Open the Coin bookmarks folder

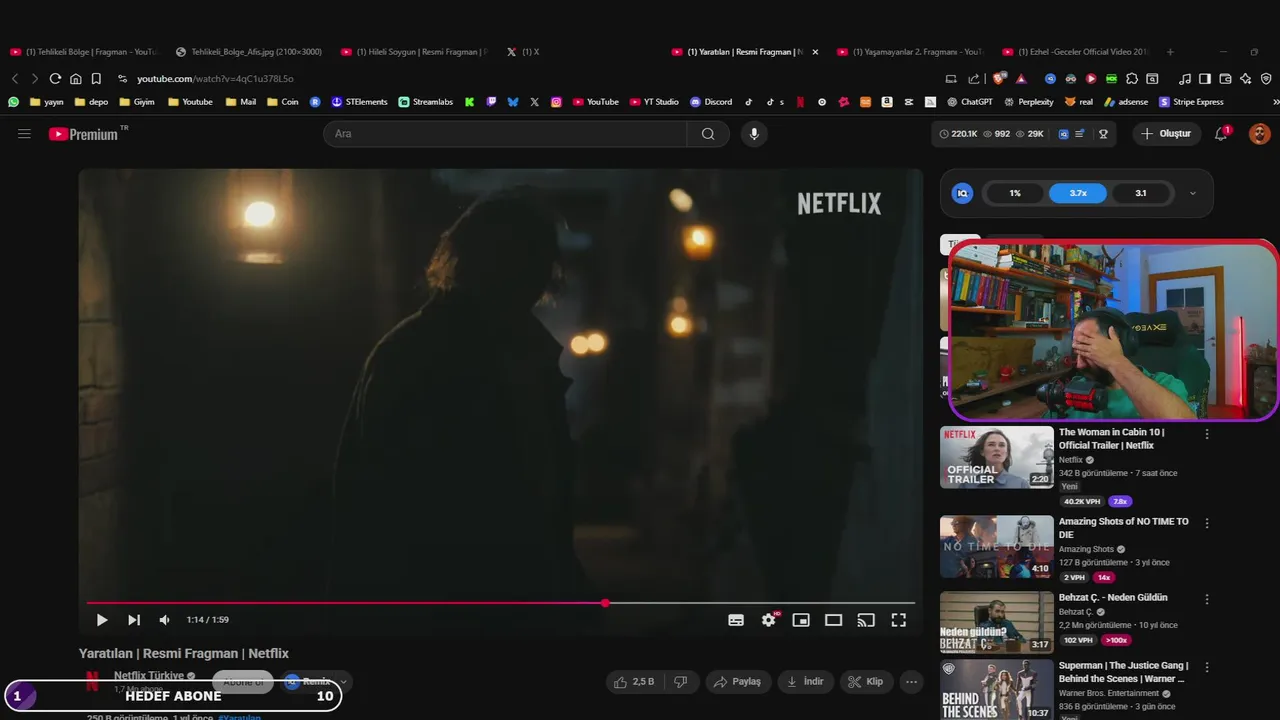click(282, 102)
